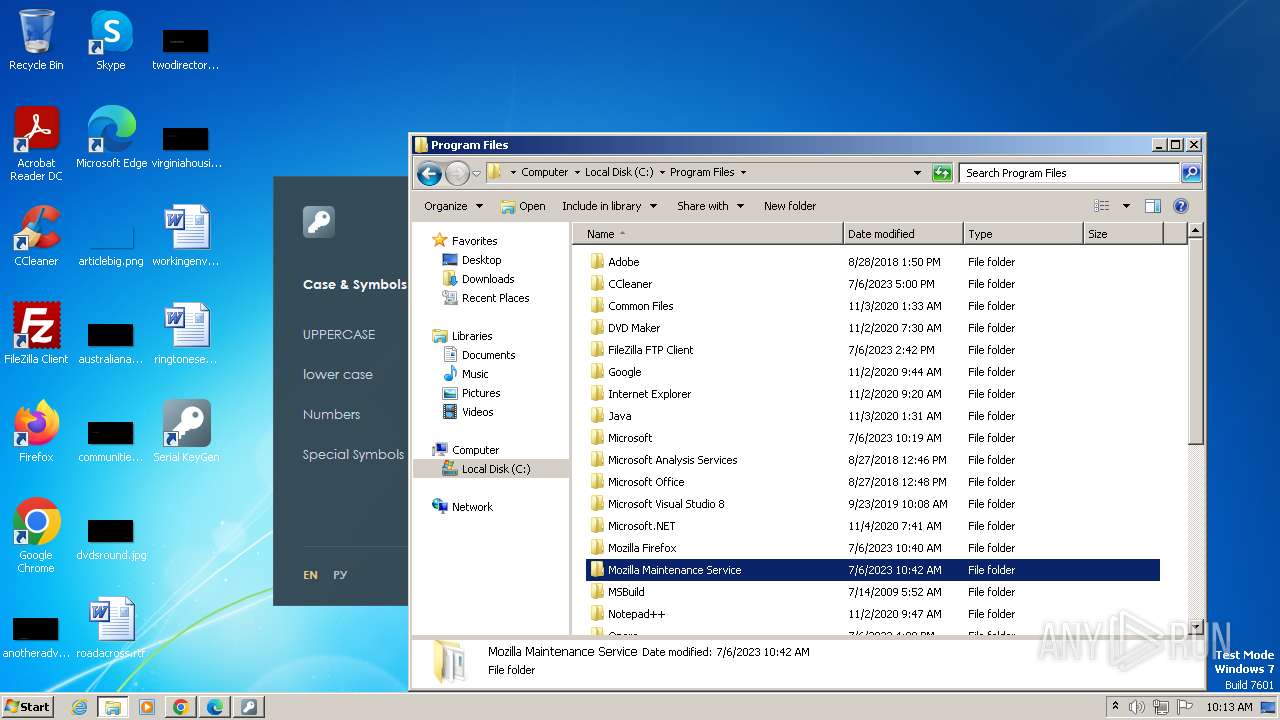Sort by the Date modified column
Viewport: 1280px width, 720px height.
(x=904, y=234)
